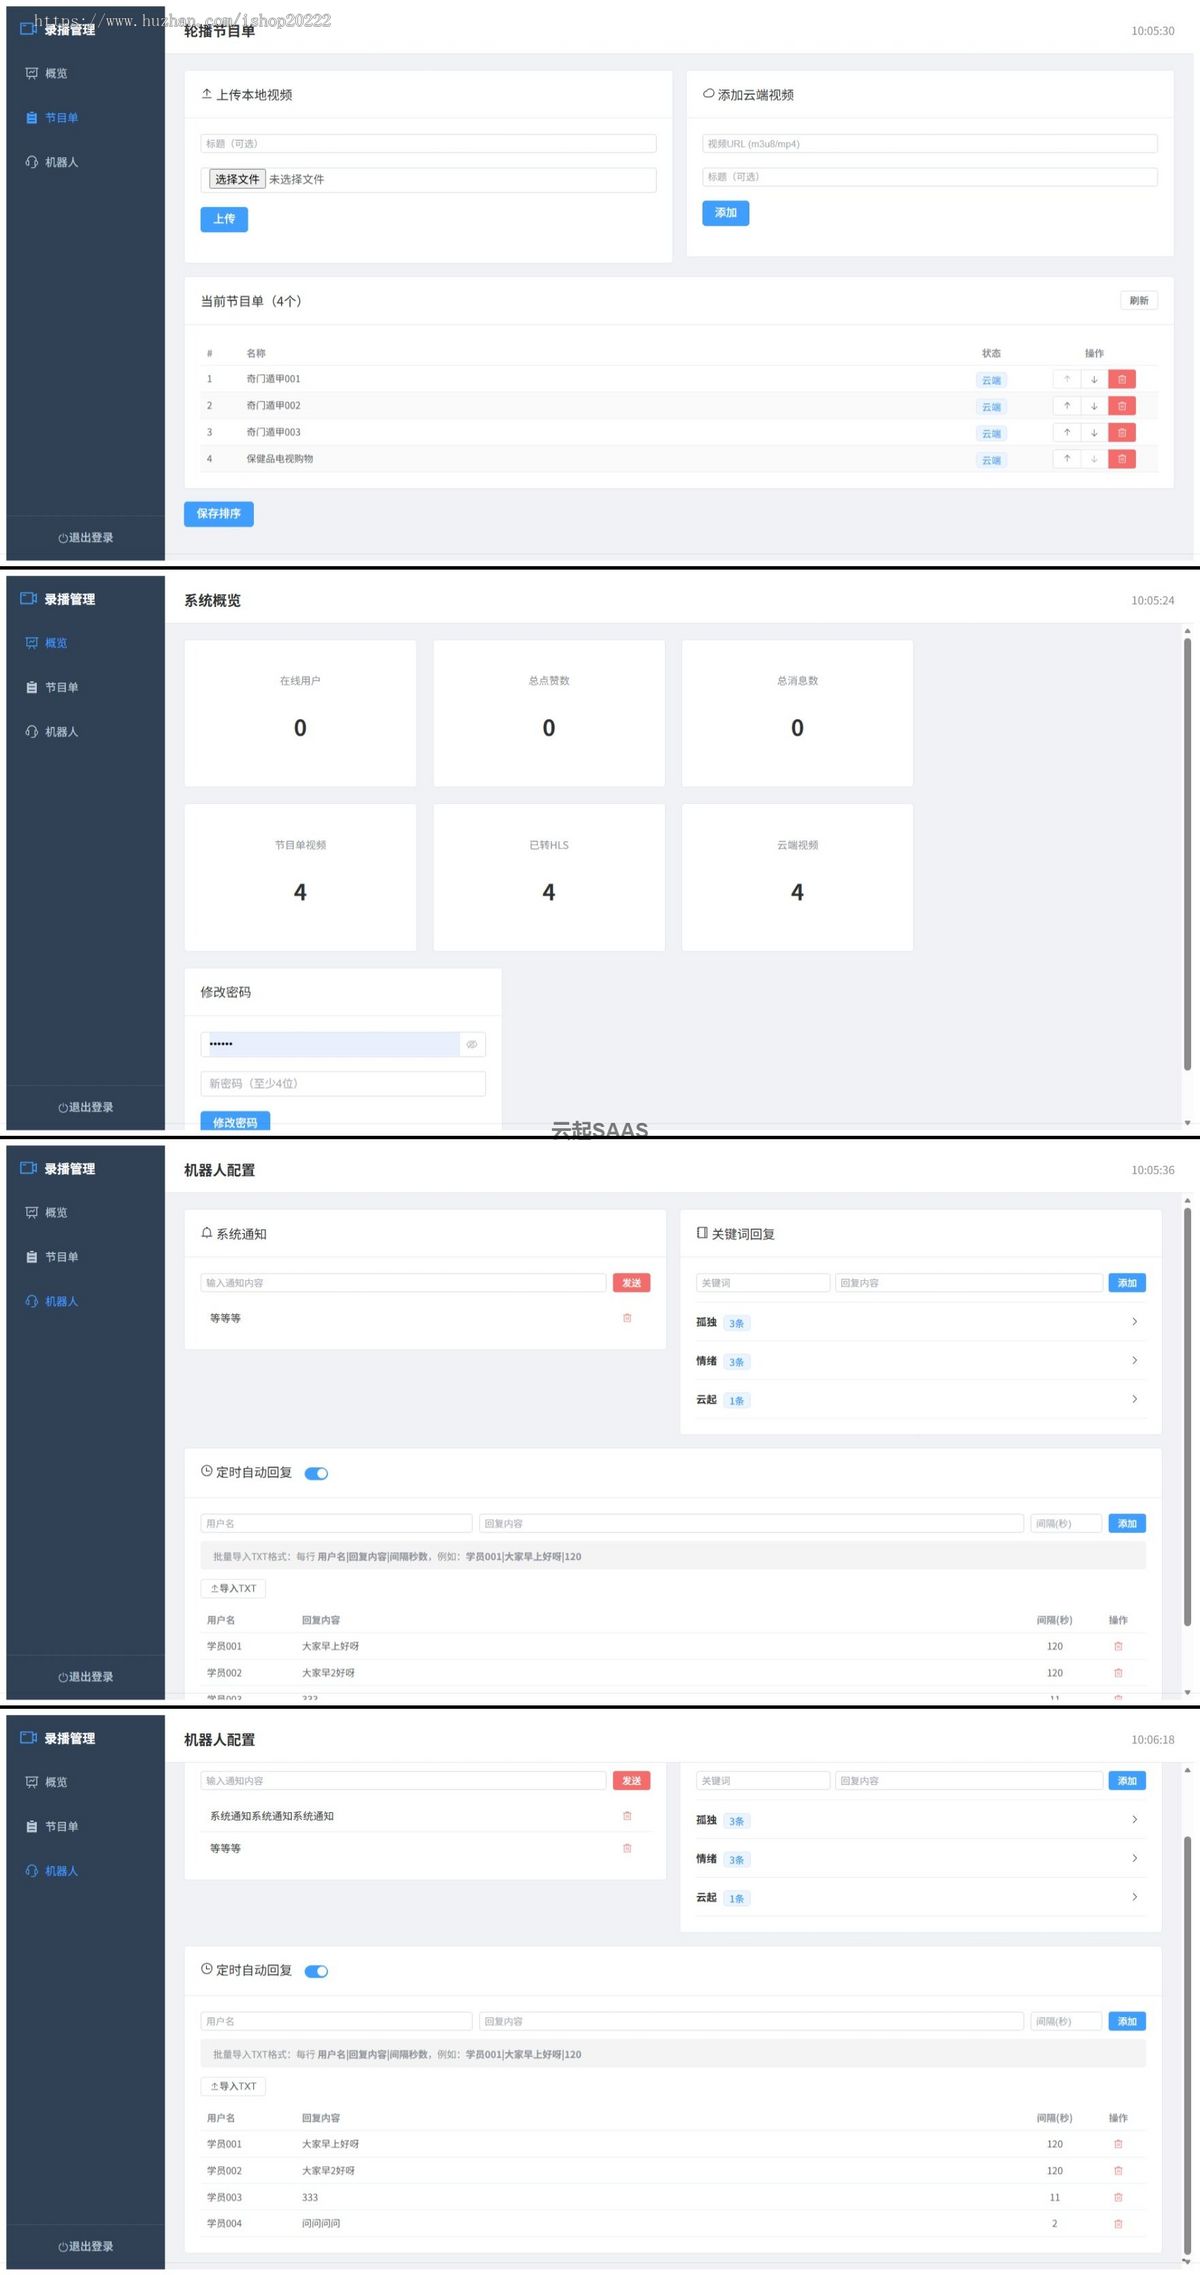
Task: Open 概览 in the 轮播节目单 screen sidebar
Action: pyautogui.click(x=47, y=74)
